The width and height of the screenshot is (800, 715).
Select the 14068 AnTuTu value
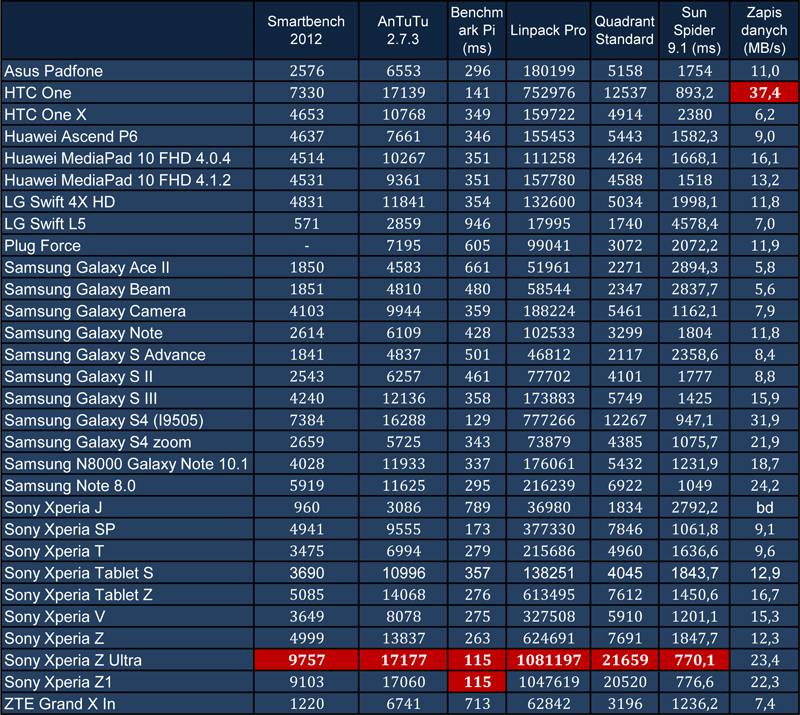404,595
